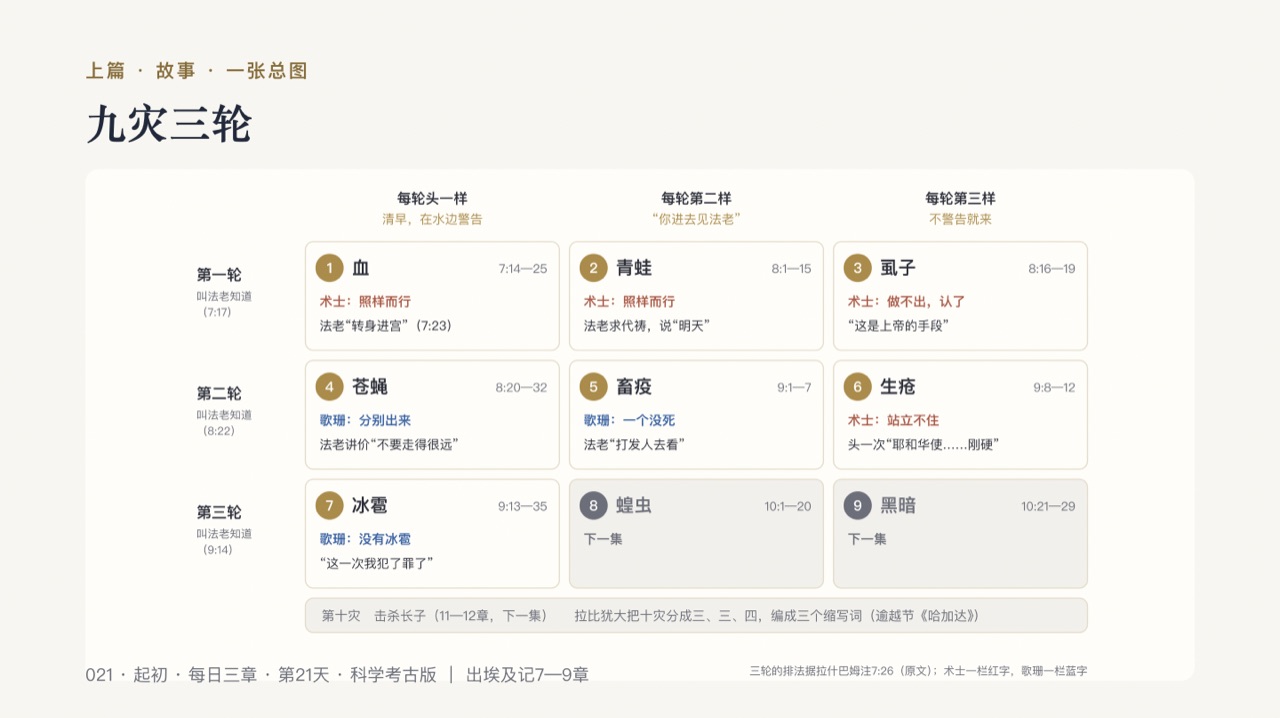Image resolution: width=1280 pixels, height=718 pixels.
Task: Select the grayed title 蝗虫
Action: tap(634, 506)
